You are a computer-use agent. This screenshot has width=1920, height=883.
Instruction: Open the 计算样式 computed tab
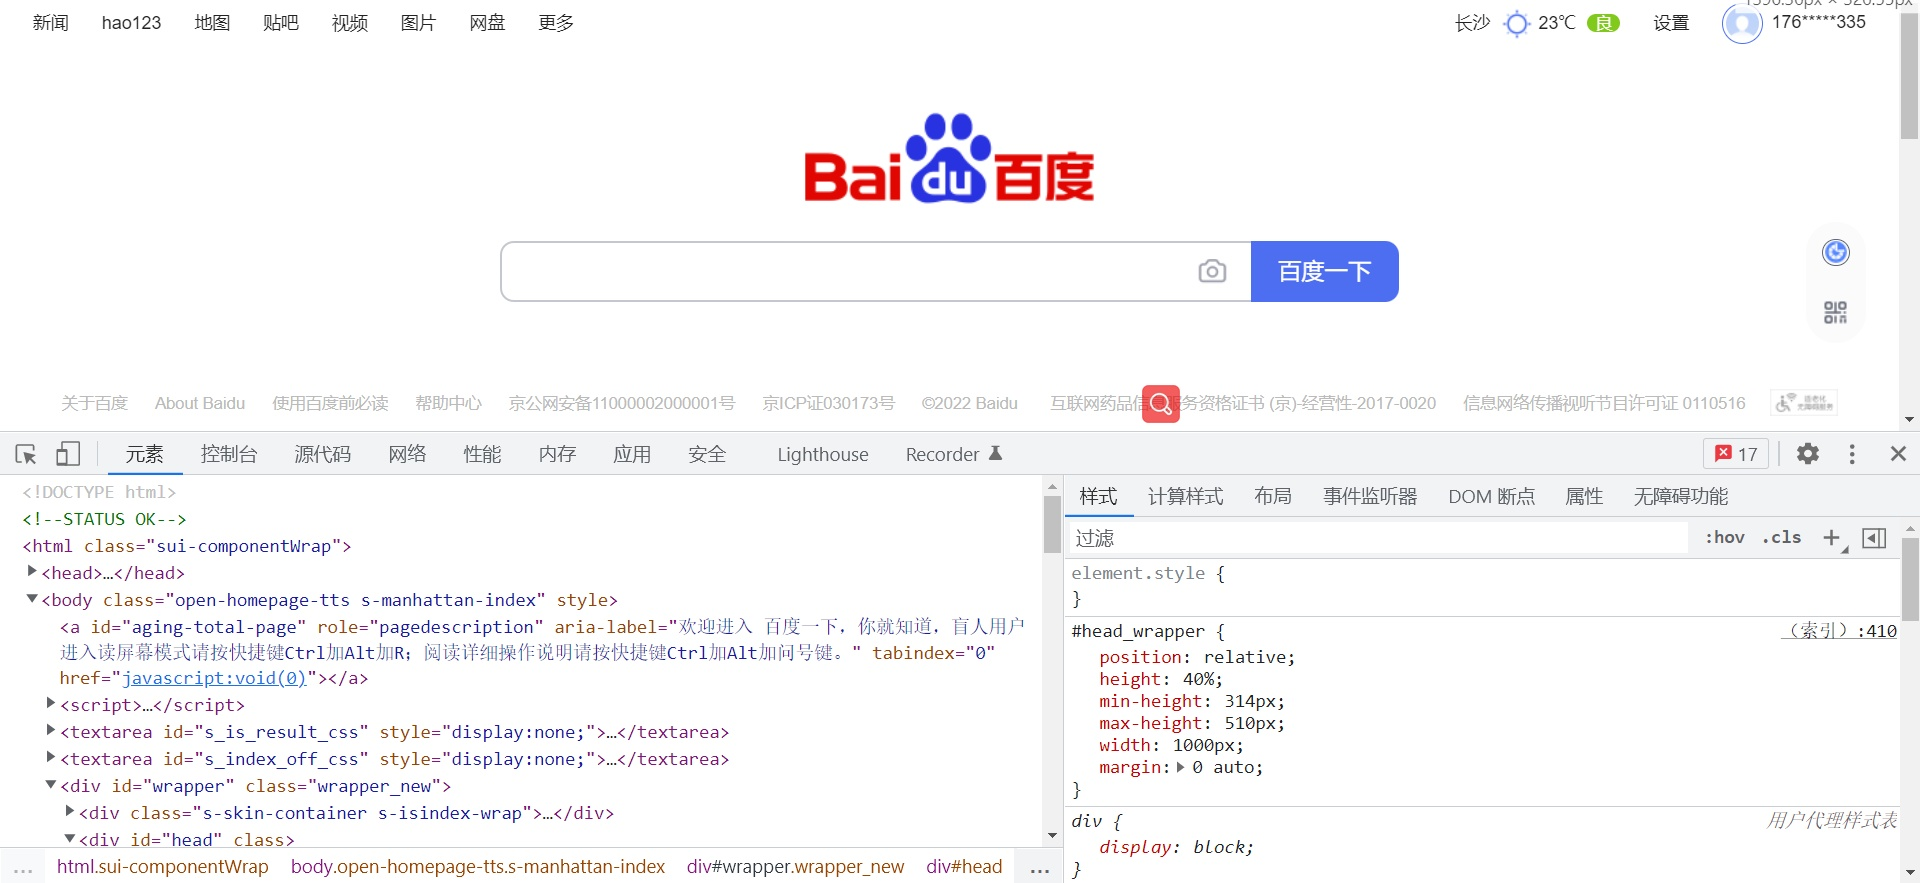pyautogui.click(x=1185, y=496)
